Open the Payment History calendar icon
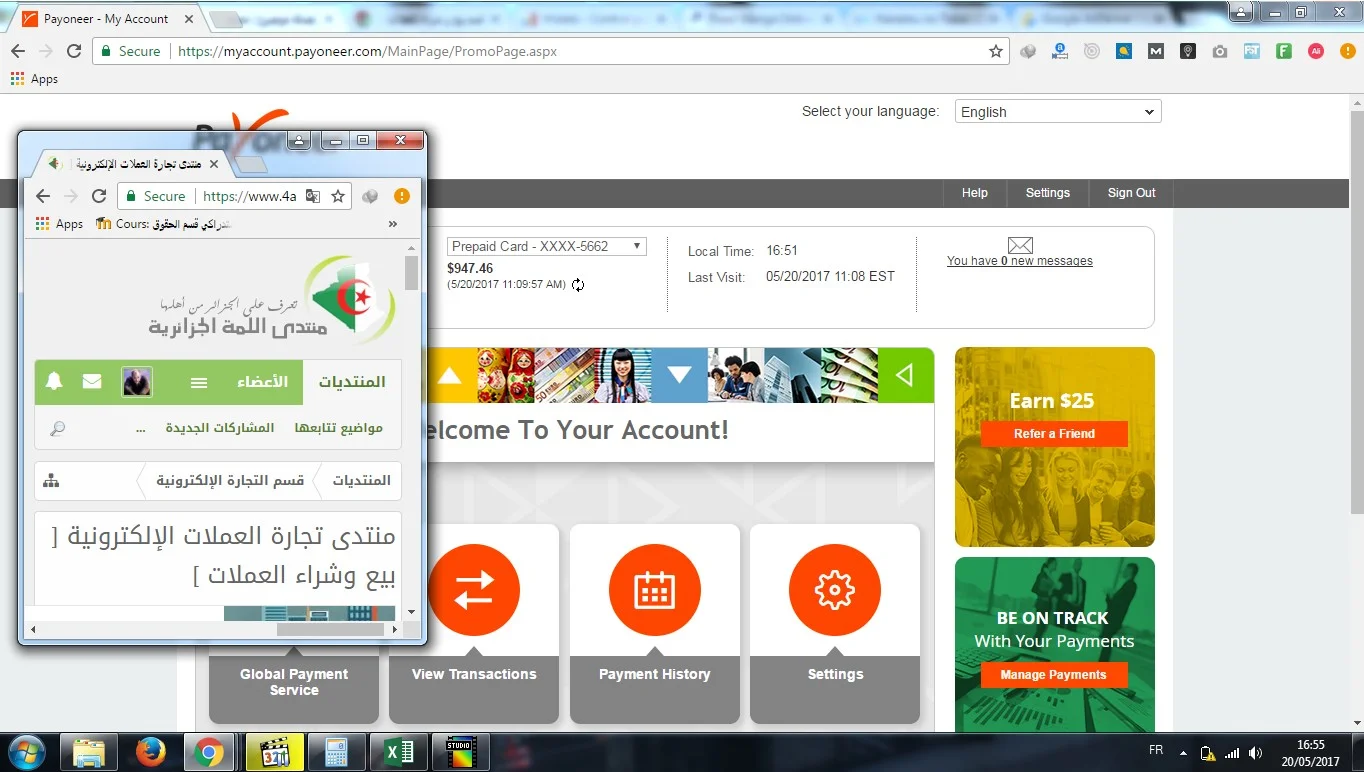Image resolution: width=1364 pixels, height=772 pixels. [x=654, y=590]
